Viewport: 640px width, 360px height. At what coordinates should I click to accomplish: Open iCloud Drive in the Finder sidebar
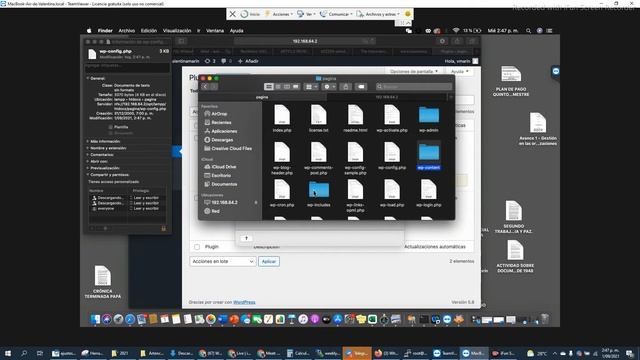[220, 167]
